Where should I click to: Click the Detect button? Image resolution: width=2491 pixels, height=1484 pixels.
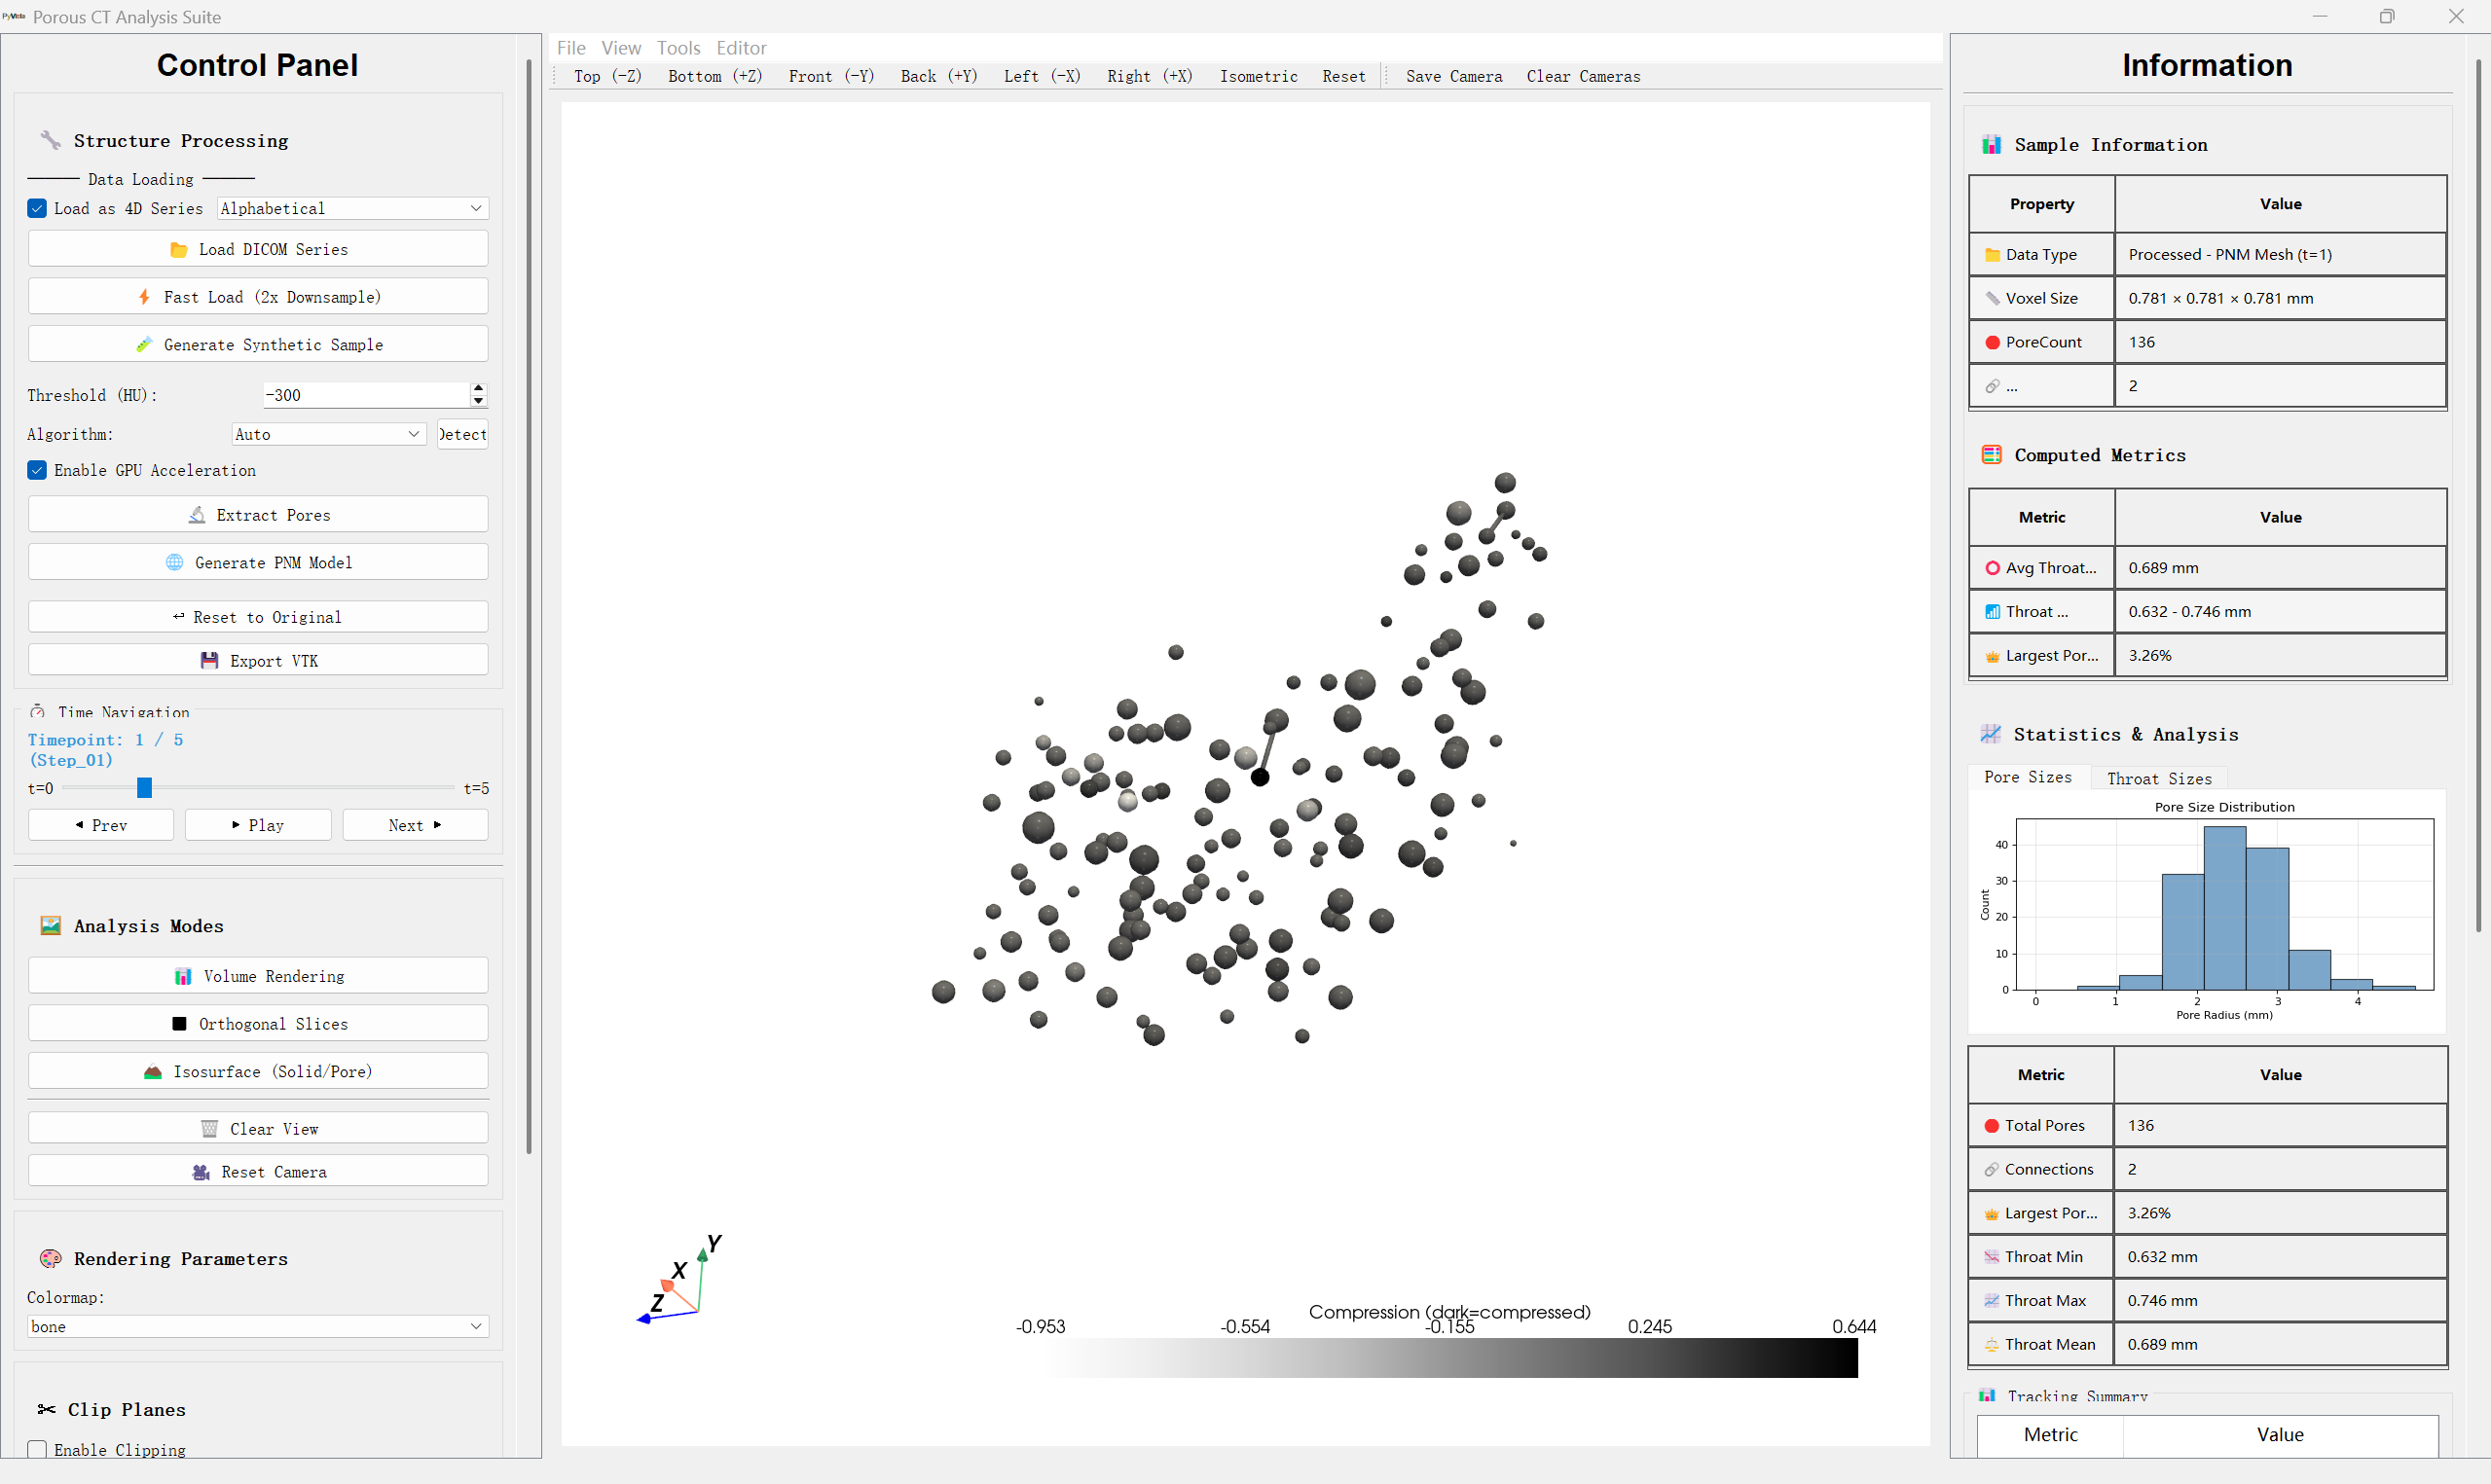(x=462, y=434)
